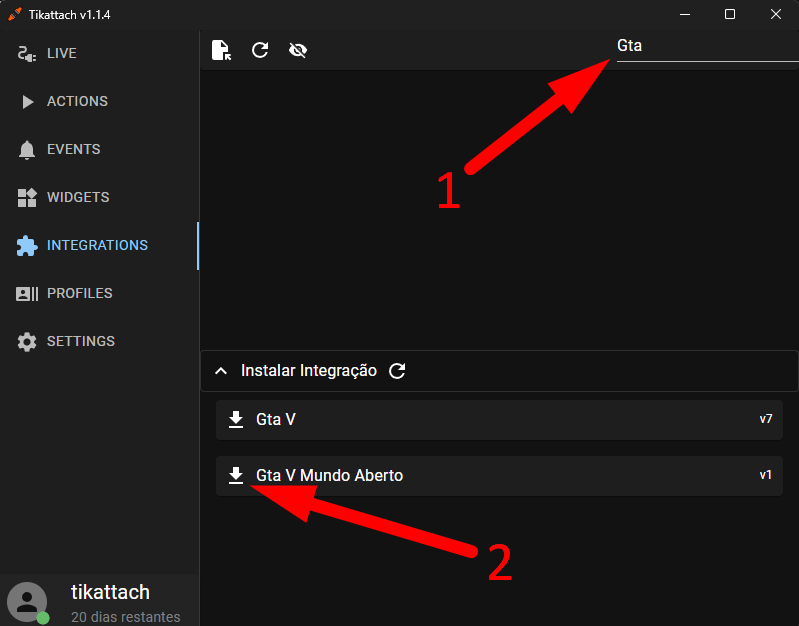799x626 pixels.
Task: Select the INTEGRATIONS menu item
Action: [99, 246]
